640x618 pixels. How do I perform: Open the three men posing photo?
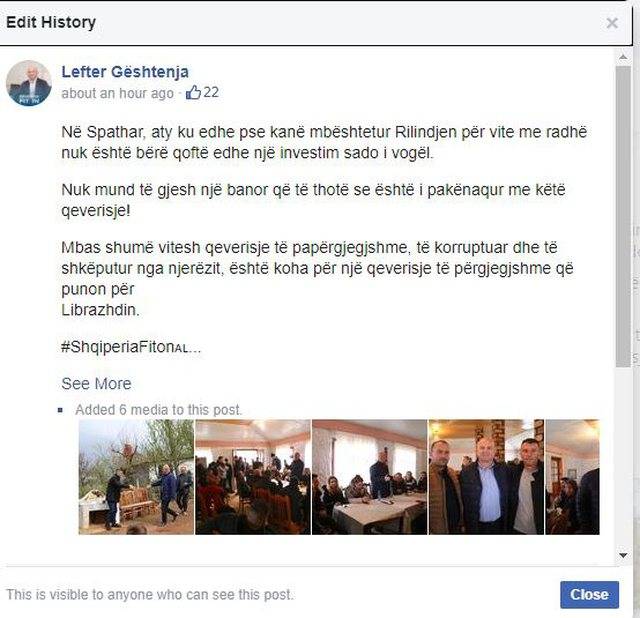point(486,477)
